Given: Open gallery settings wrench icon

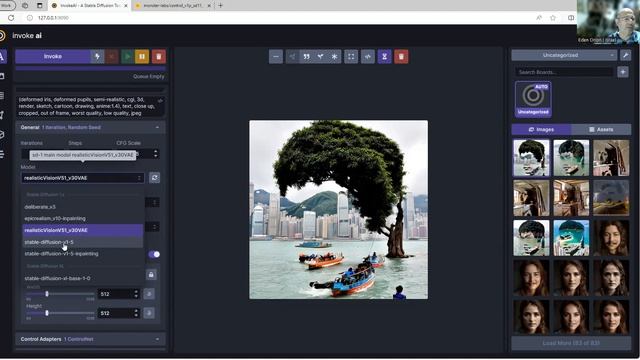Looking at the screenshot, I should click(x=625, y=55).
